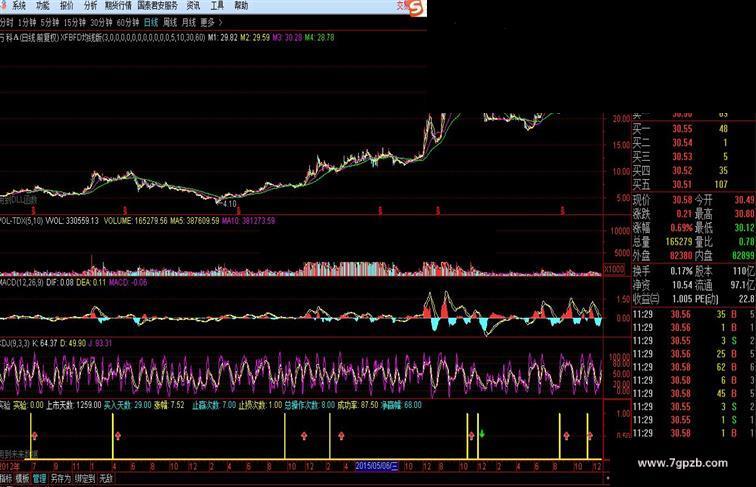
Task: Open the 资讯 menu
Action: click(193, 6)
